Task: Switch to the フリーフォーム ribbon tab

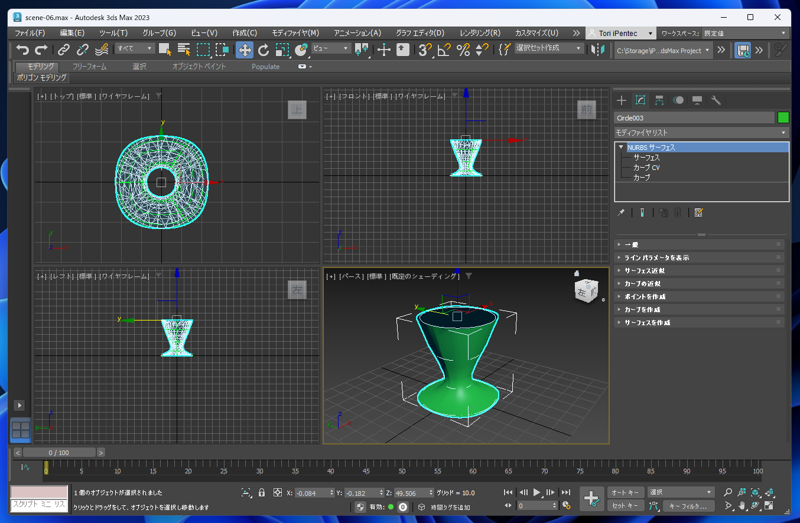Action: [x=89, y=66]
